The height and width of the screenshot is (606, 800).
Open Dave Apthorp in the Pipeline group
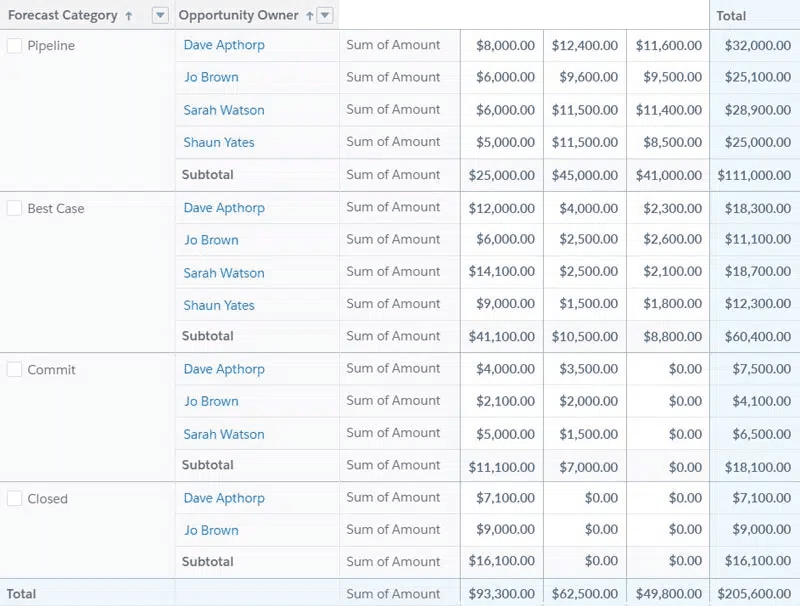coord(224,45)
